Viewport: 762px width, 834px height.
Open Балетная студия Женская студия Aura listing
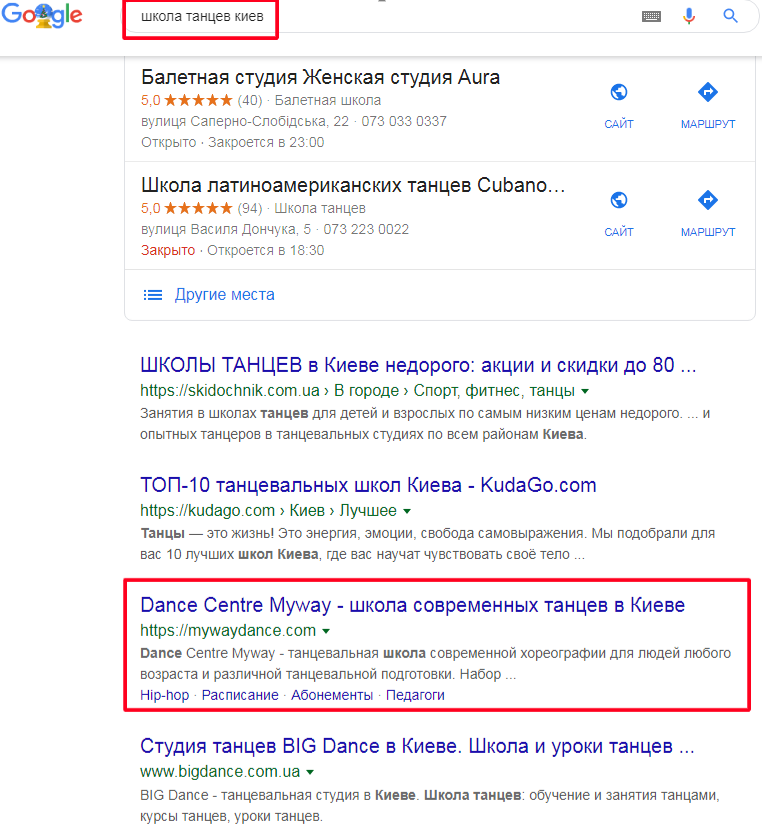[320, 77]
